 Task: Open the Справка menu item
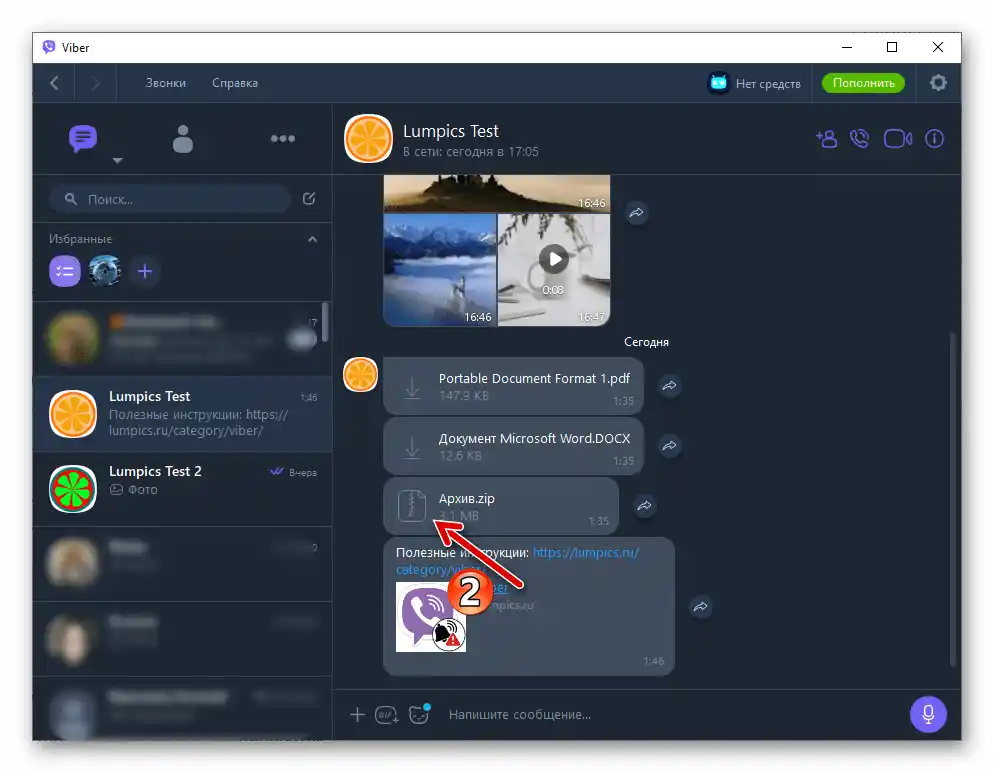click(x=234, y=83)
